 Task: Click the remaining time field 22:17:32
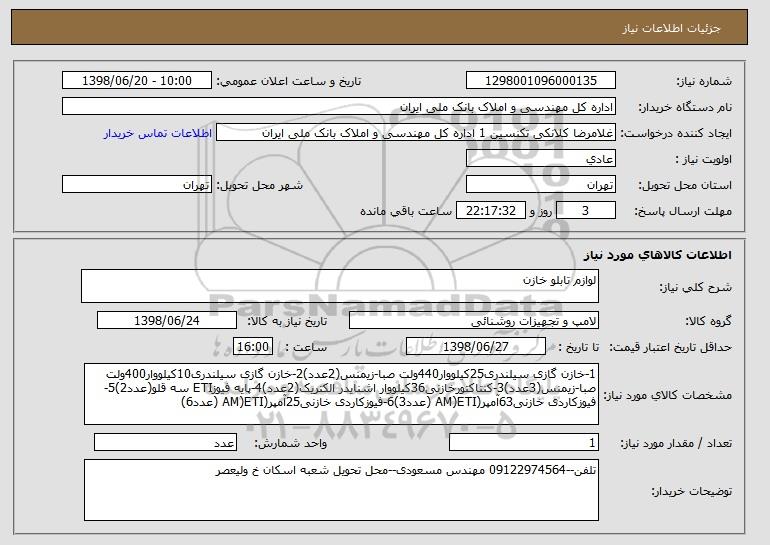coord(491,211)
